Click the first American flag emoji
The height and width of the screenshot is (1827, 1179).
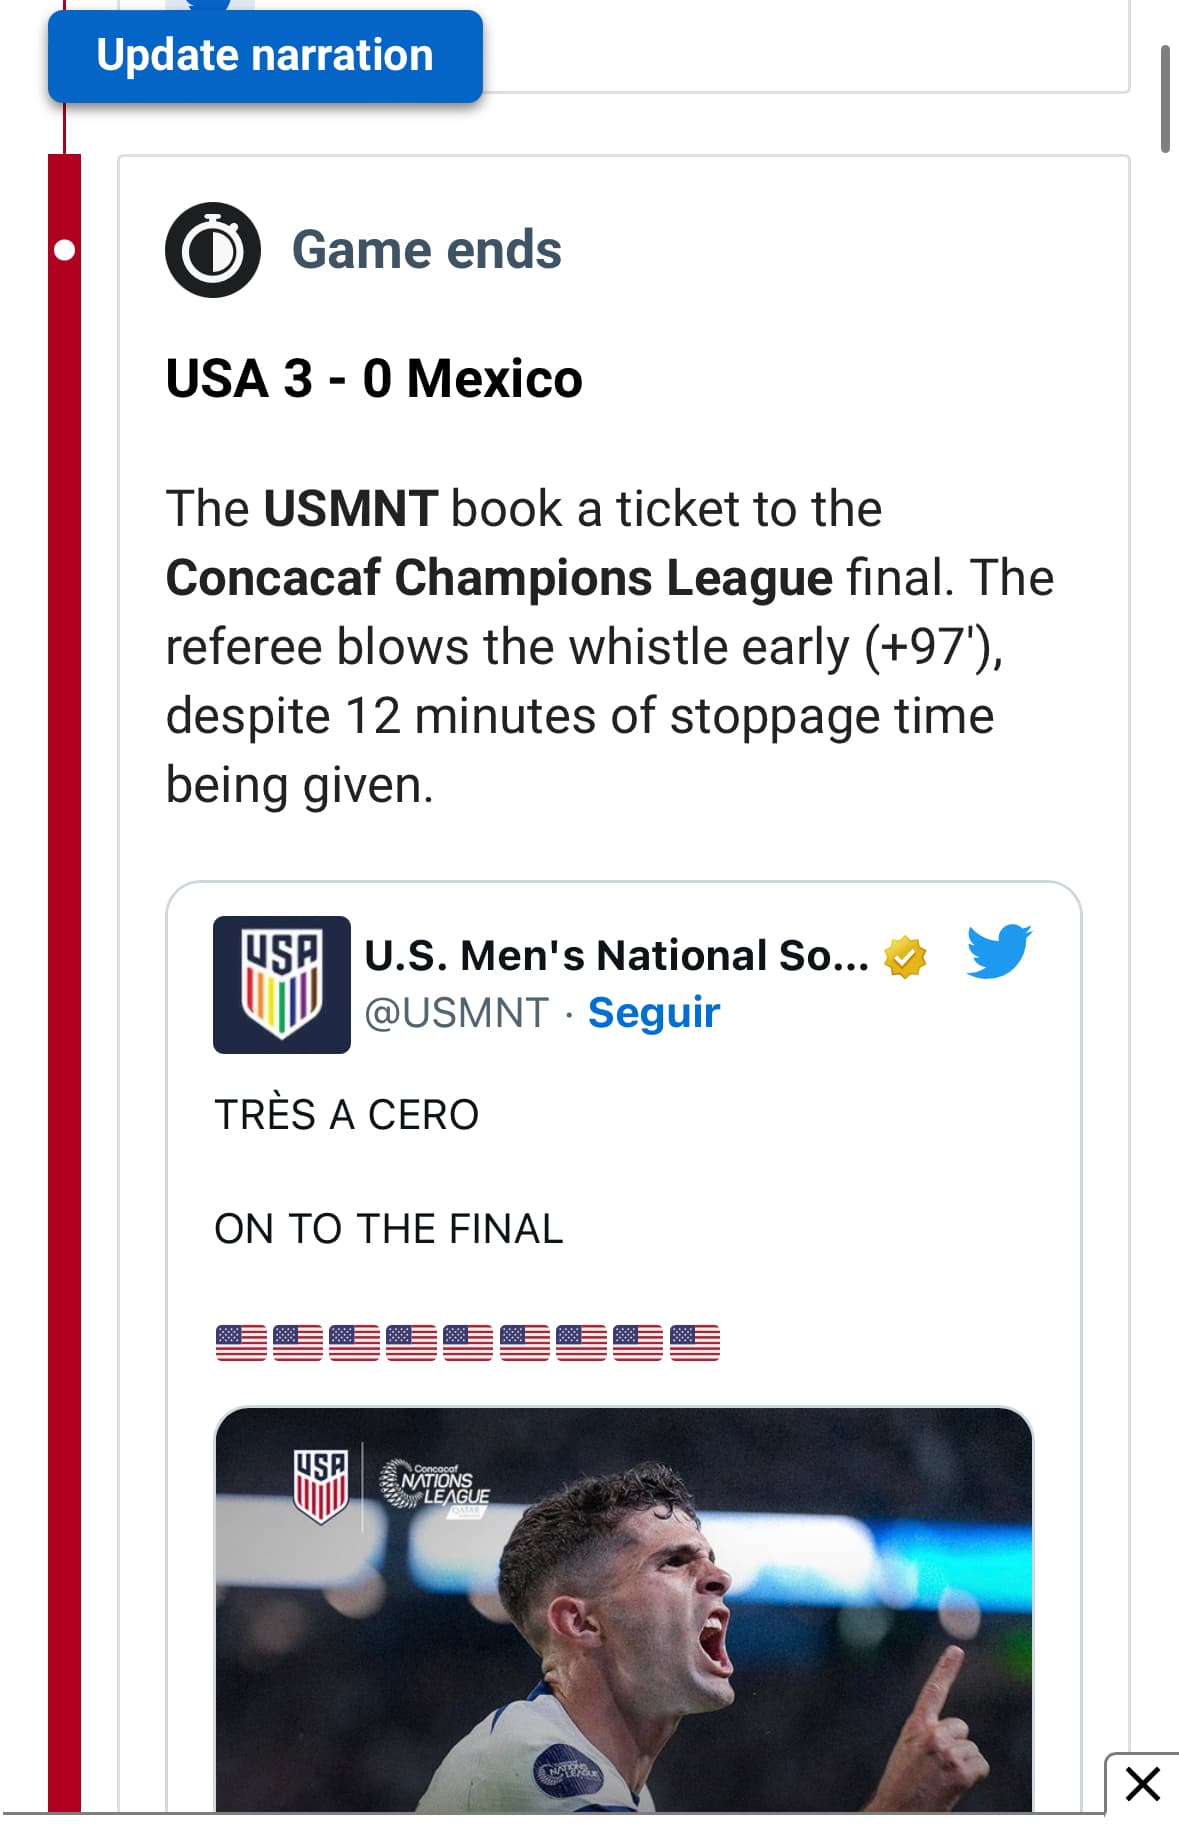click(241, 1342)
